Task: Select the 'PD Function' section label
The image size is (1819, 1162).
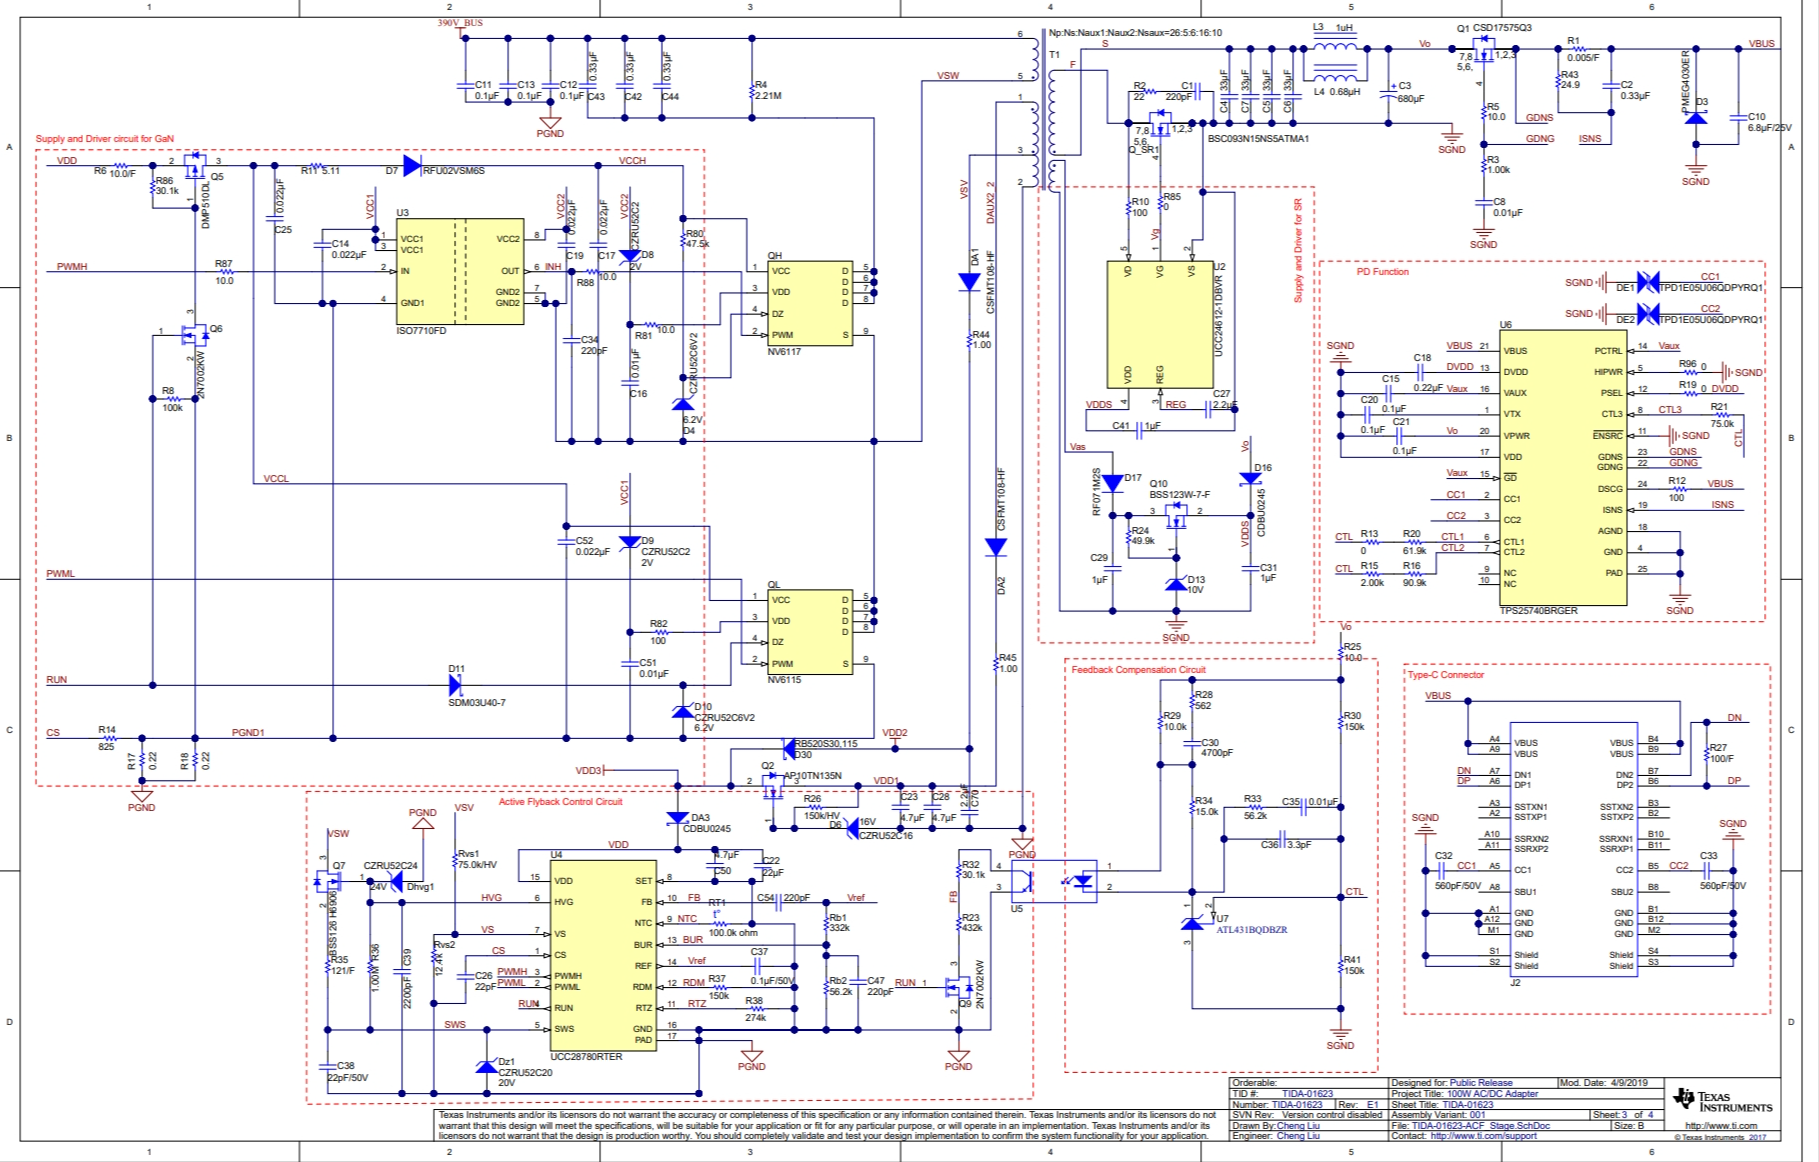Action: pos(1382,272)
